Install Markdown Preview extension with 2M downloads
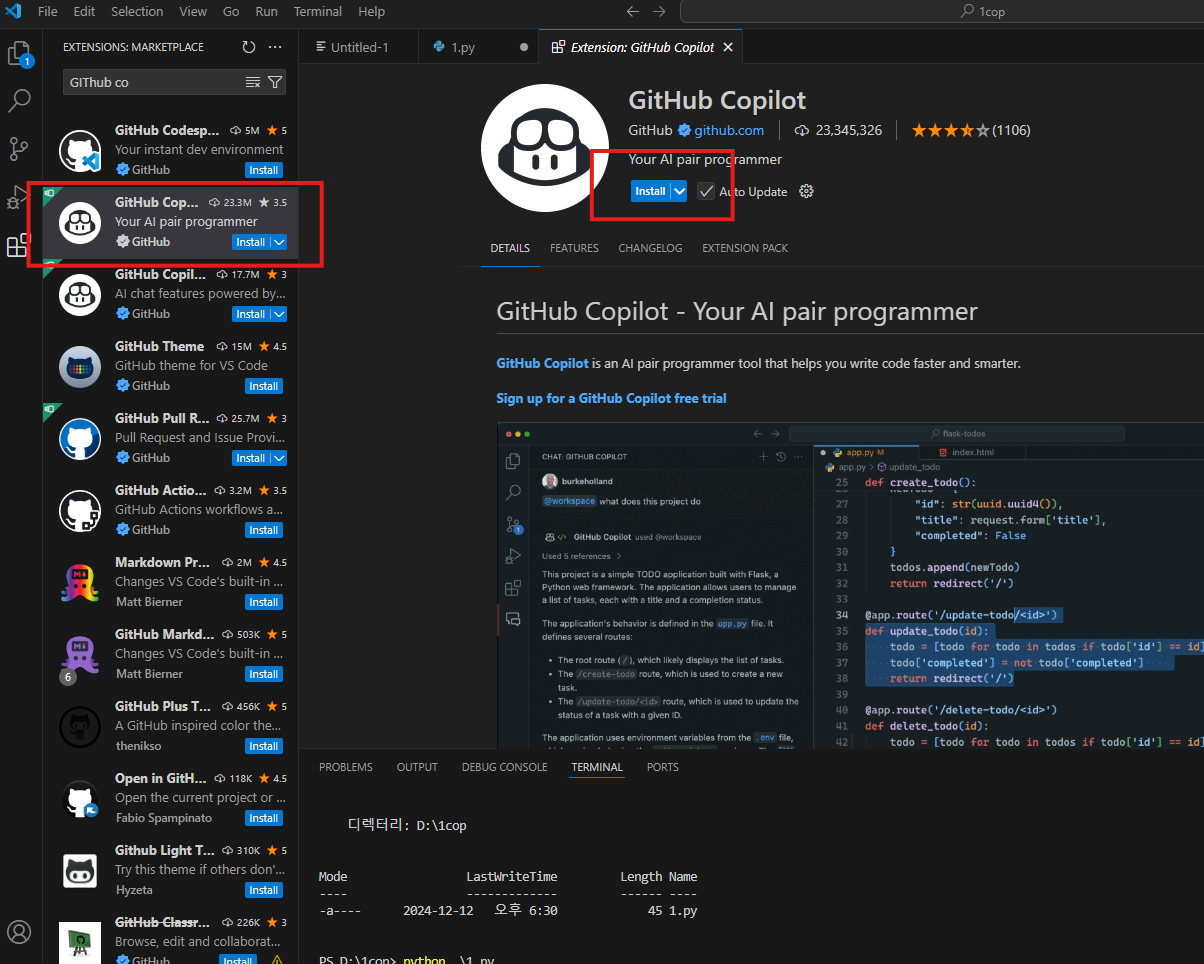This screenshot has width=1204, height=964. (264, 602)
